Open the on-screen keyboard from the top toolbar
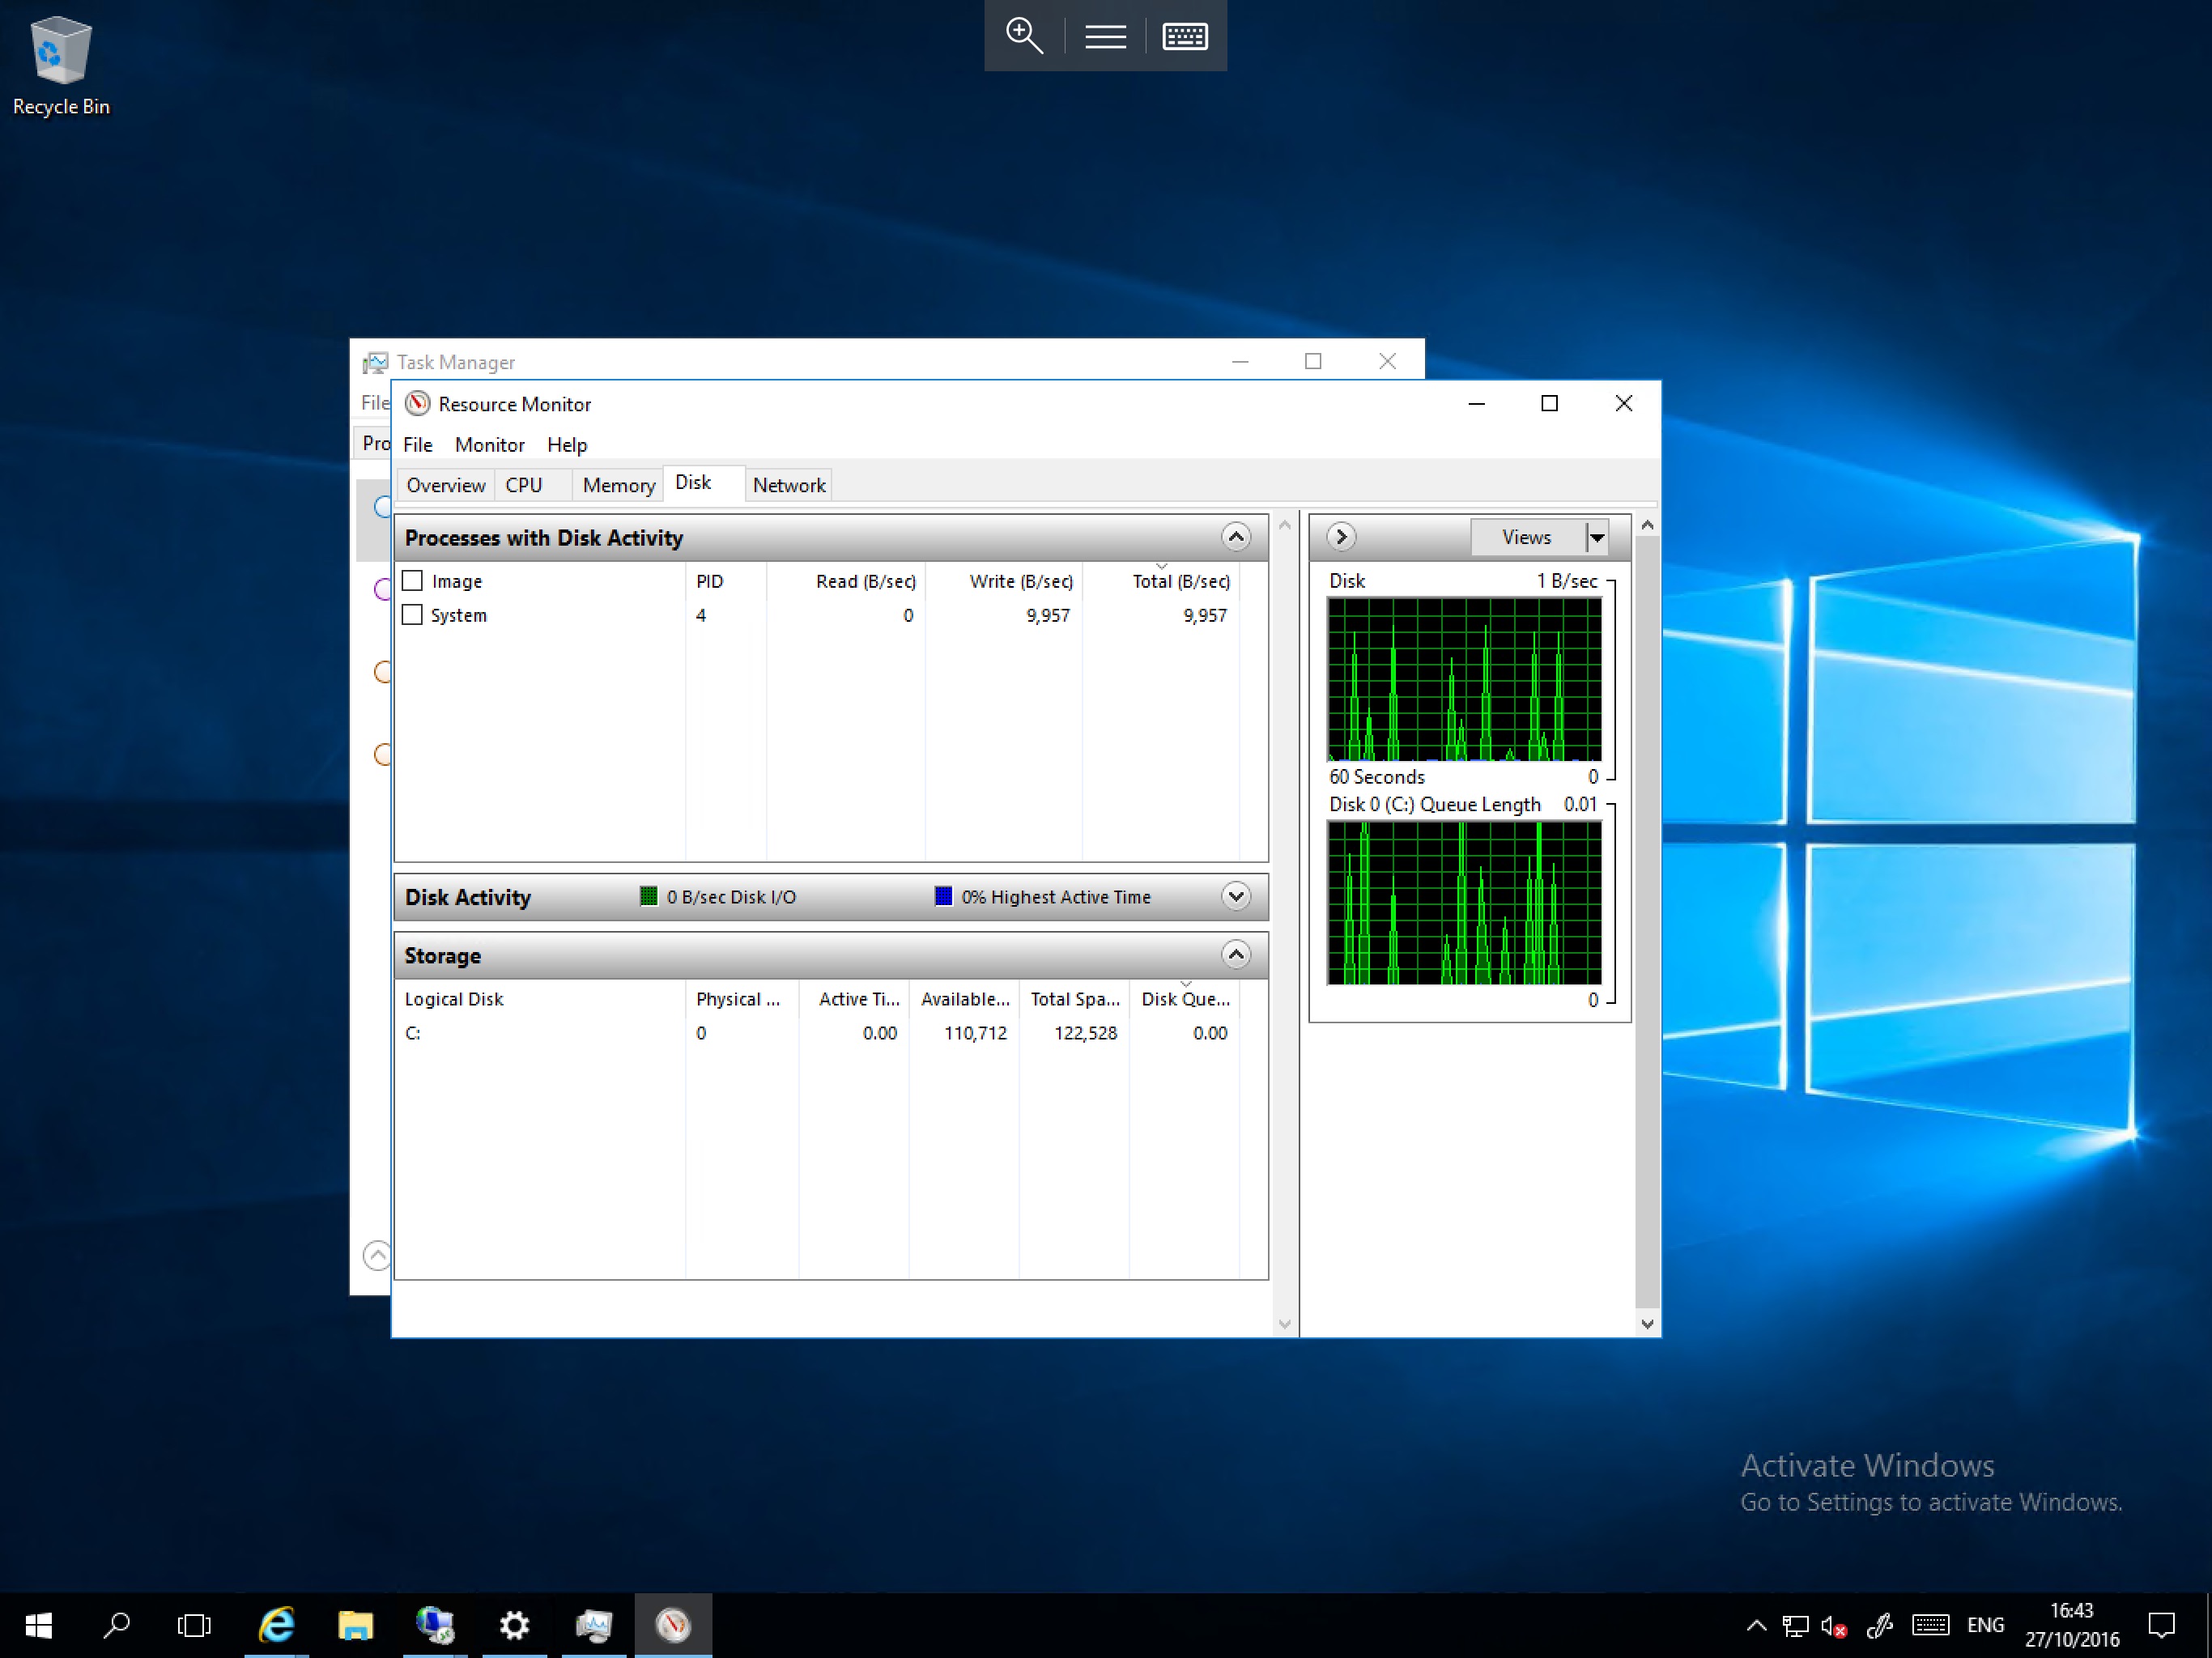The height and width of the screenshot is (1658, 2212). (1184, 36)
